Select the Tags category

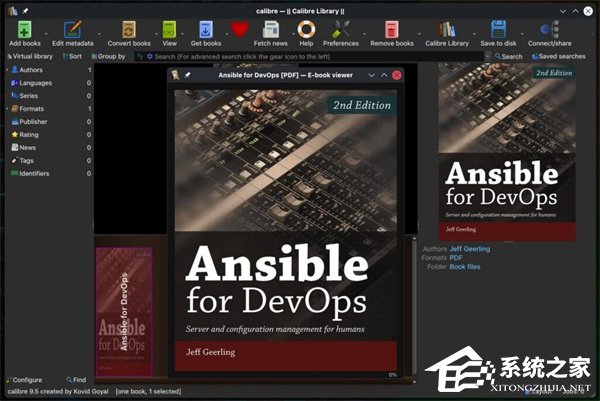click(x=50, y=161)
